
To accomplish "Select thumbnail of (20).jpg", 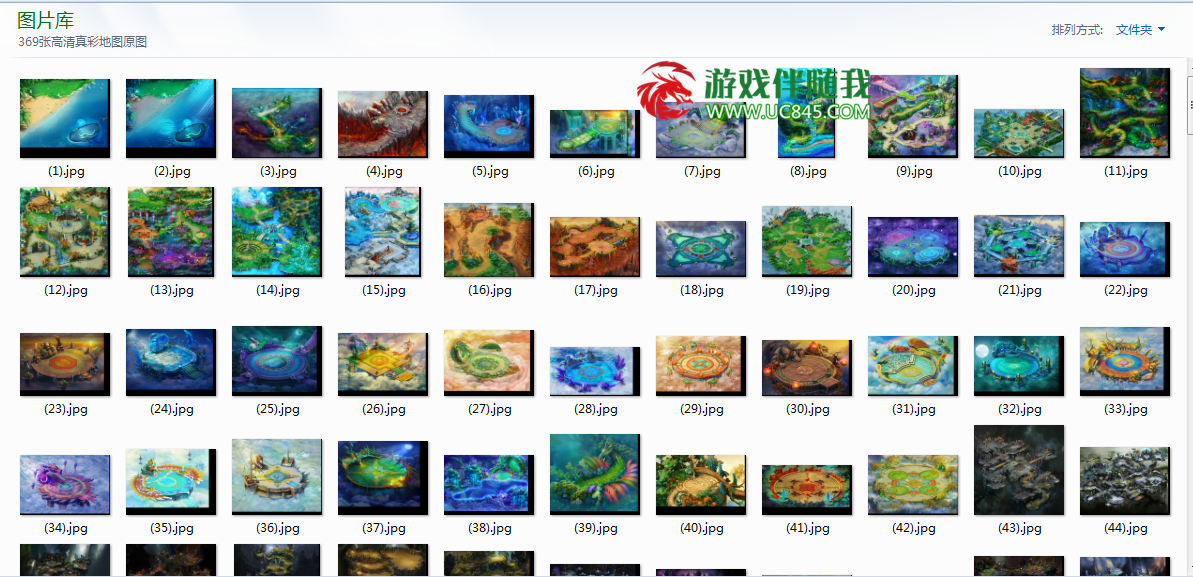I will pyautogui.click(x=913, y=247).
